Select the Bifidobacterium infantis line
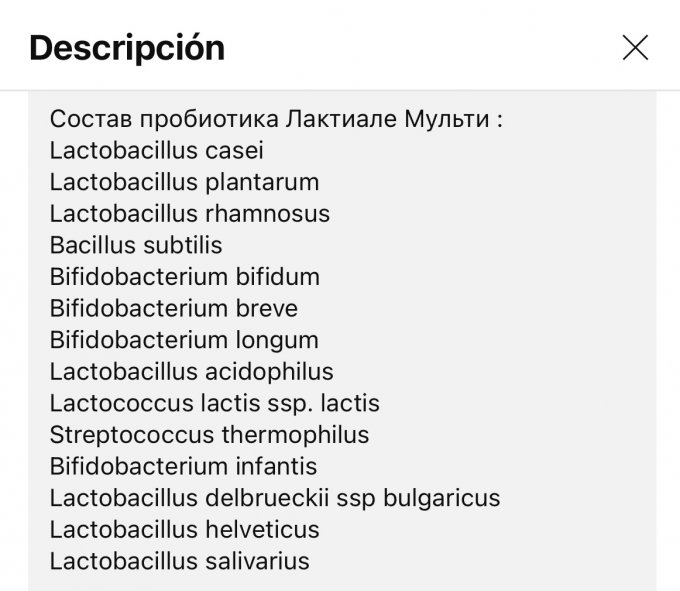 point(183,466)
